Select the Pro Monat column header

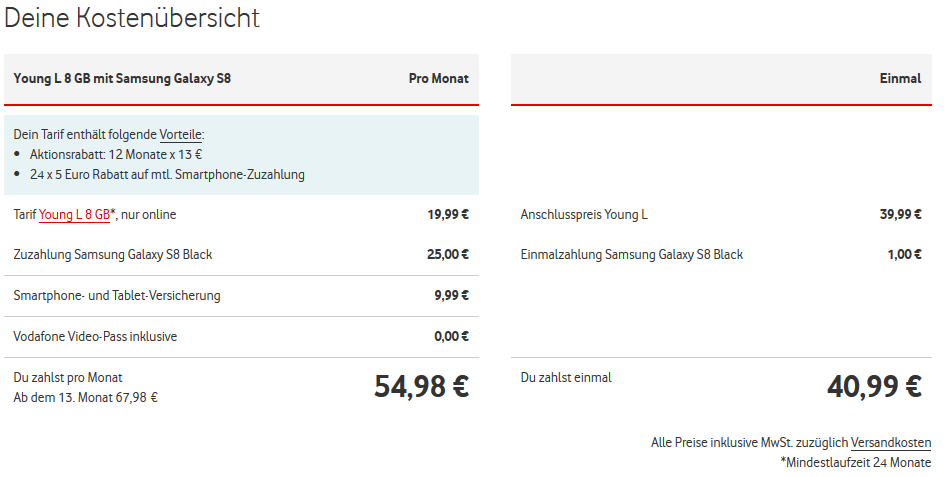pos(438,78)
